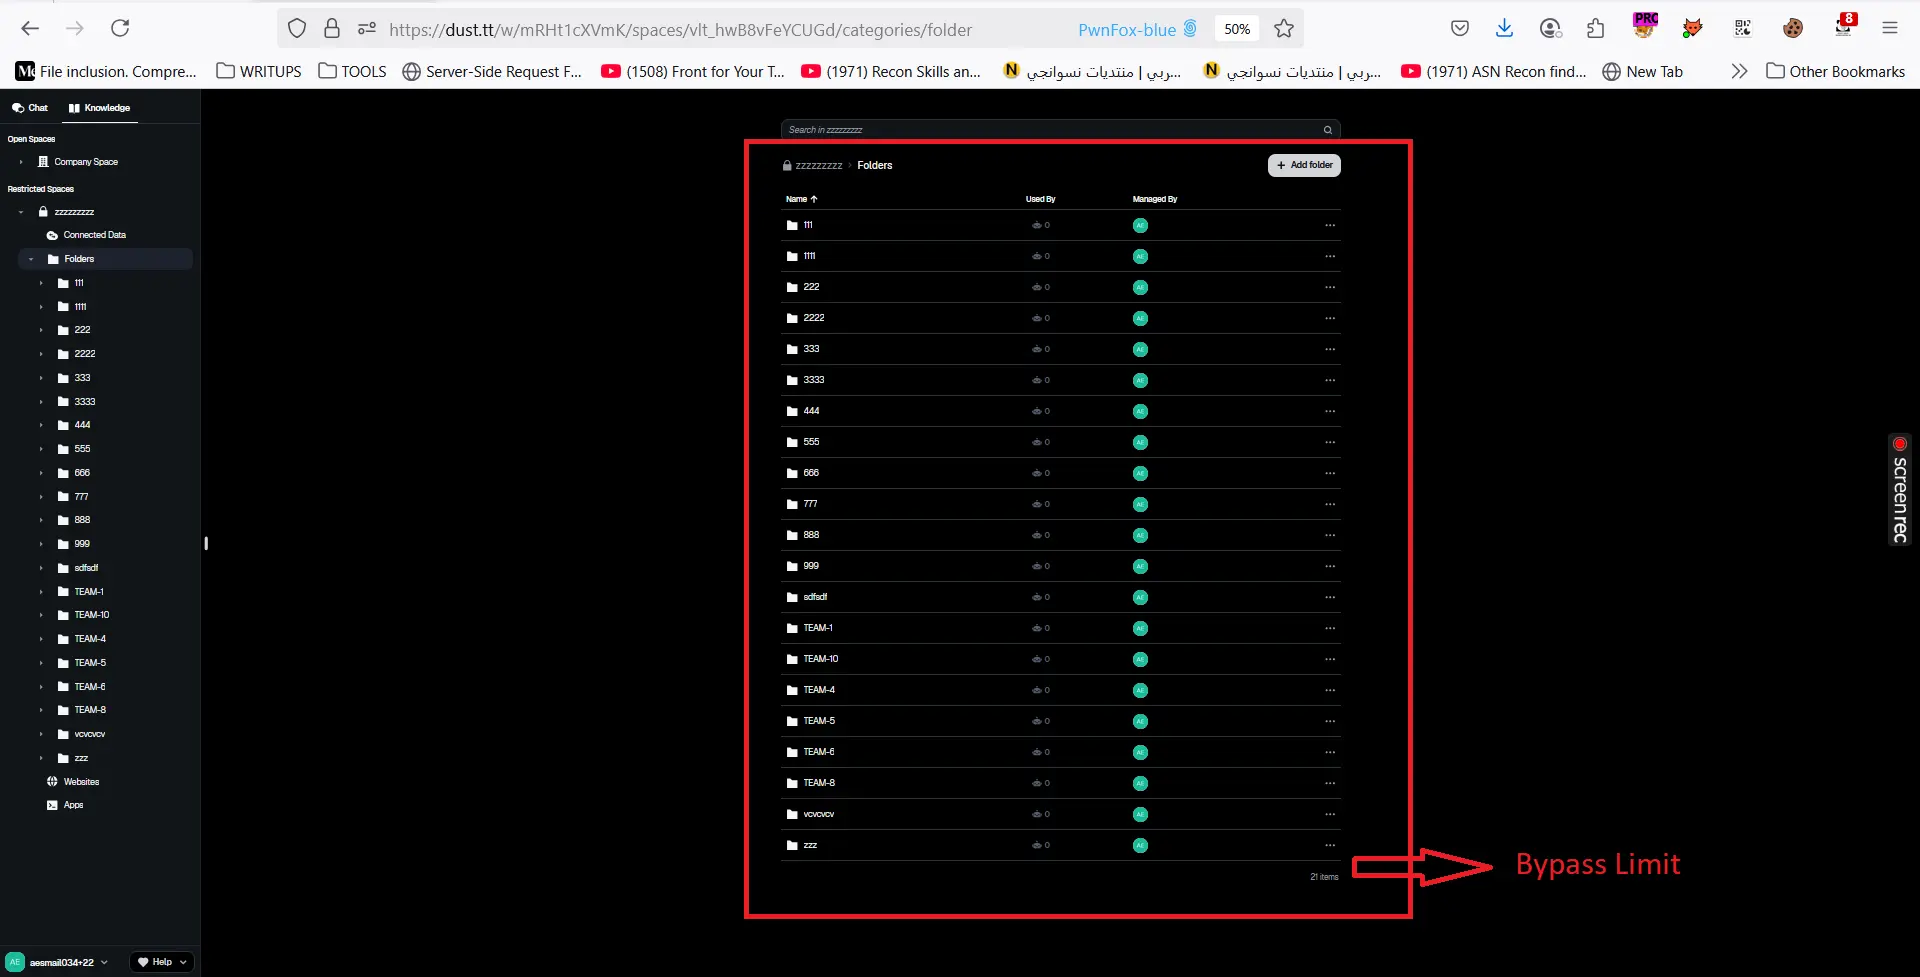Open the three-dot menu for folder 222
Screen dimensions: 1920x977
point(1329,287)
